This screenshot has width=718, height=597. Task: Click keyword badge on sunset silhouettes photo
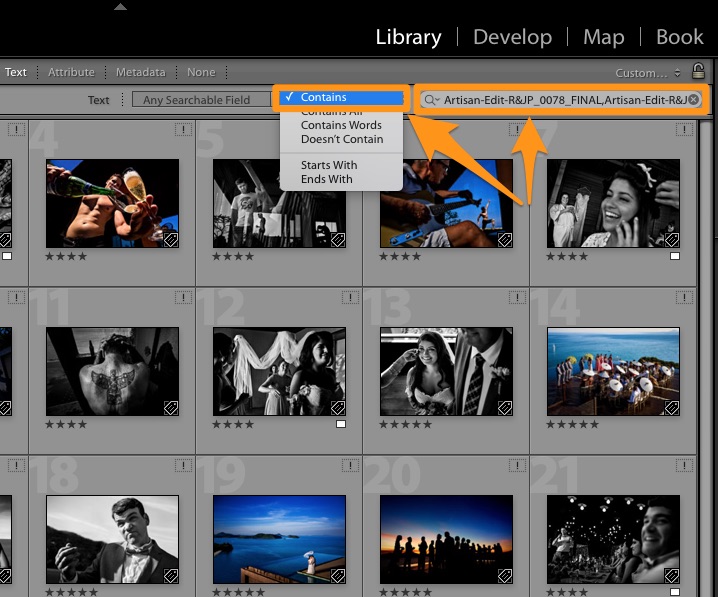click(505, 575)
